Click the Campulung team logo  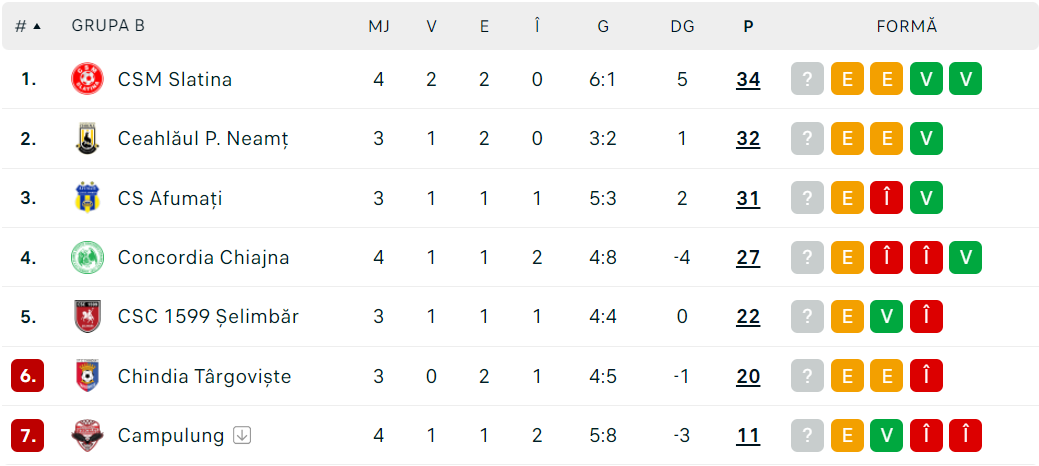click(88, 436)
